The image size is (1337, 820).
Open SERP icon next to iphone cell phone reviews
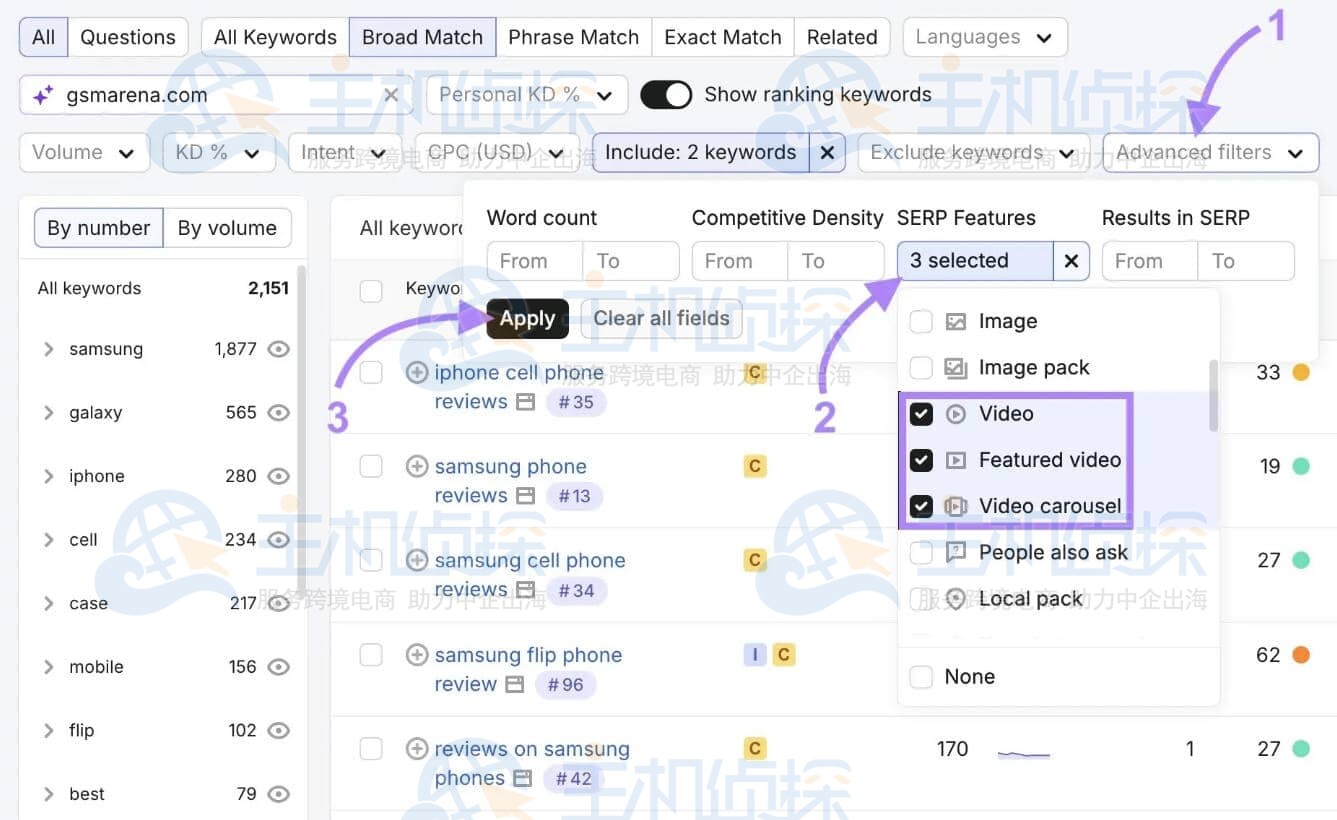[x=525, y=402]
